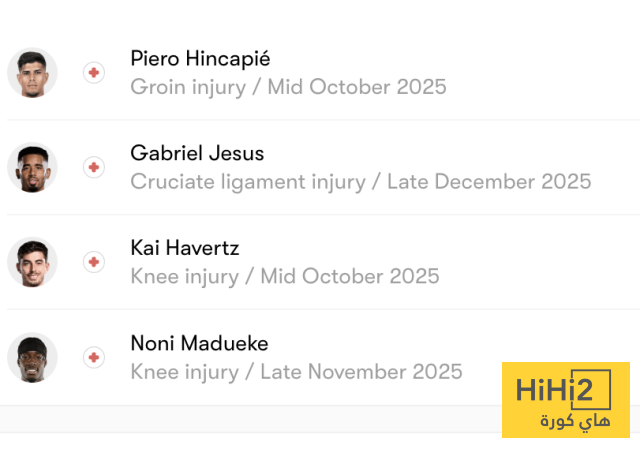The image size is (640, 449).
Task: Click 'Knee injury' under Noni Madueke
Action: 184,372
